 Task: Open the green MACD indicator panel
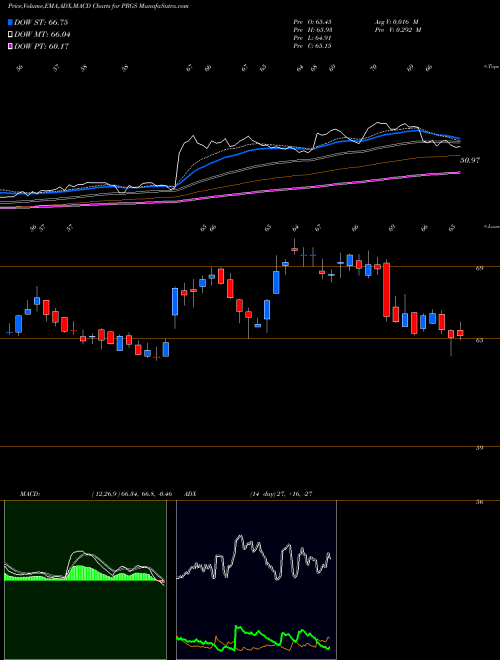pyautogui.click(x=85, y=580)
